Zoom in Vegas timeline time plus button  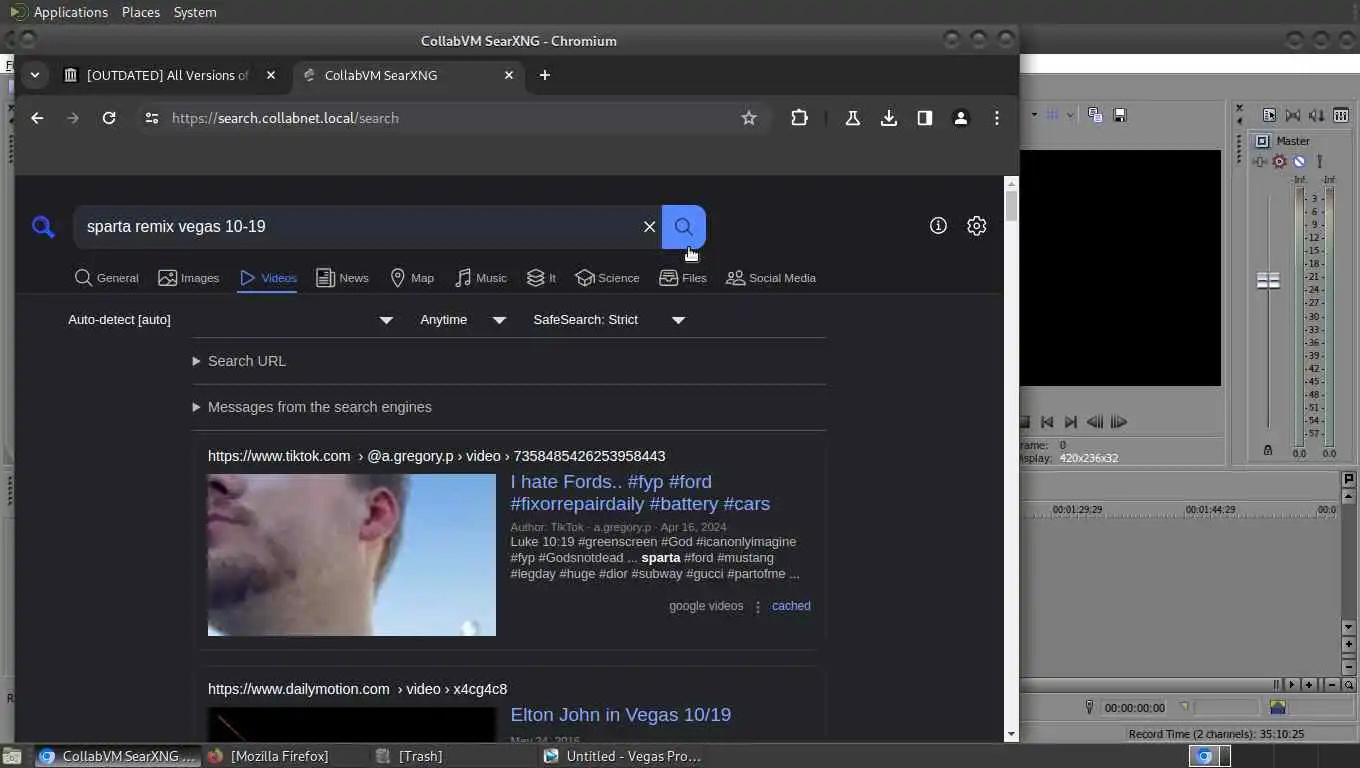(1309, 685)
